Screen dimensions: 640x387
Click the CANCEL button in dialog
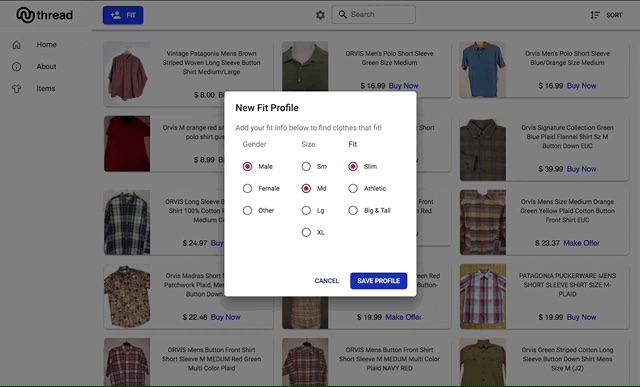(x=327, y=281)
